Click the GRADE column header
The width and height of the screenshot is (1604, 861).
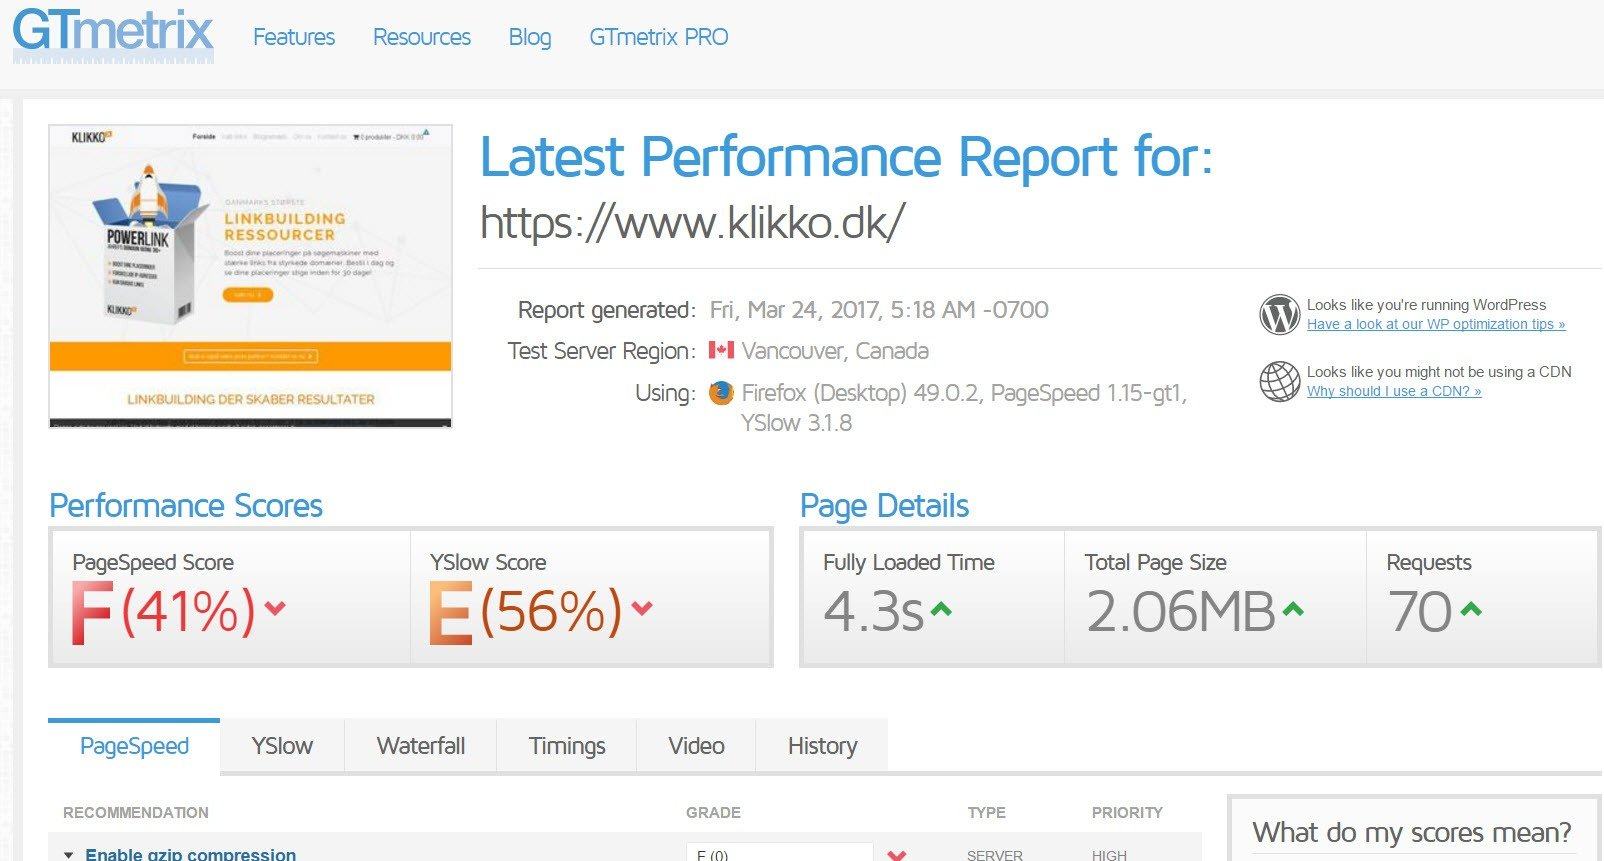(x=713, y=812)
